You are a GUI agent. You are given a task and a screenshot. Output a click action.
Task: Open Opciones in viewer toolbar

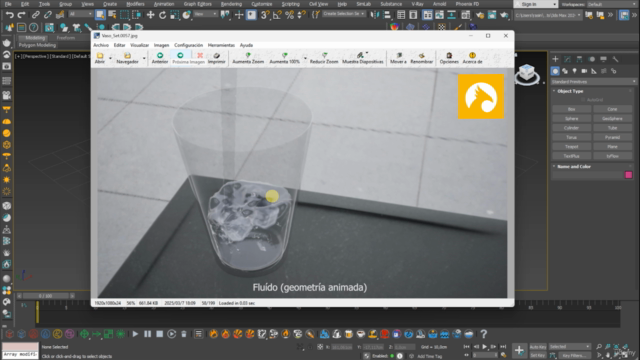pyautogui.click(x=449, y=58)
